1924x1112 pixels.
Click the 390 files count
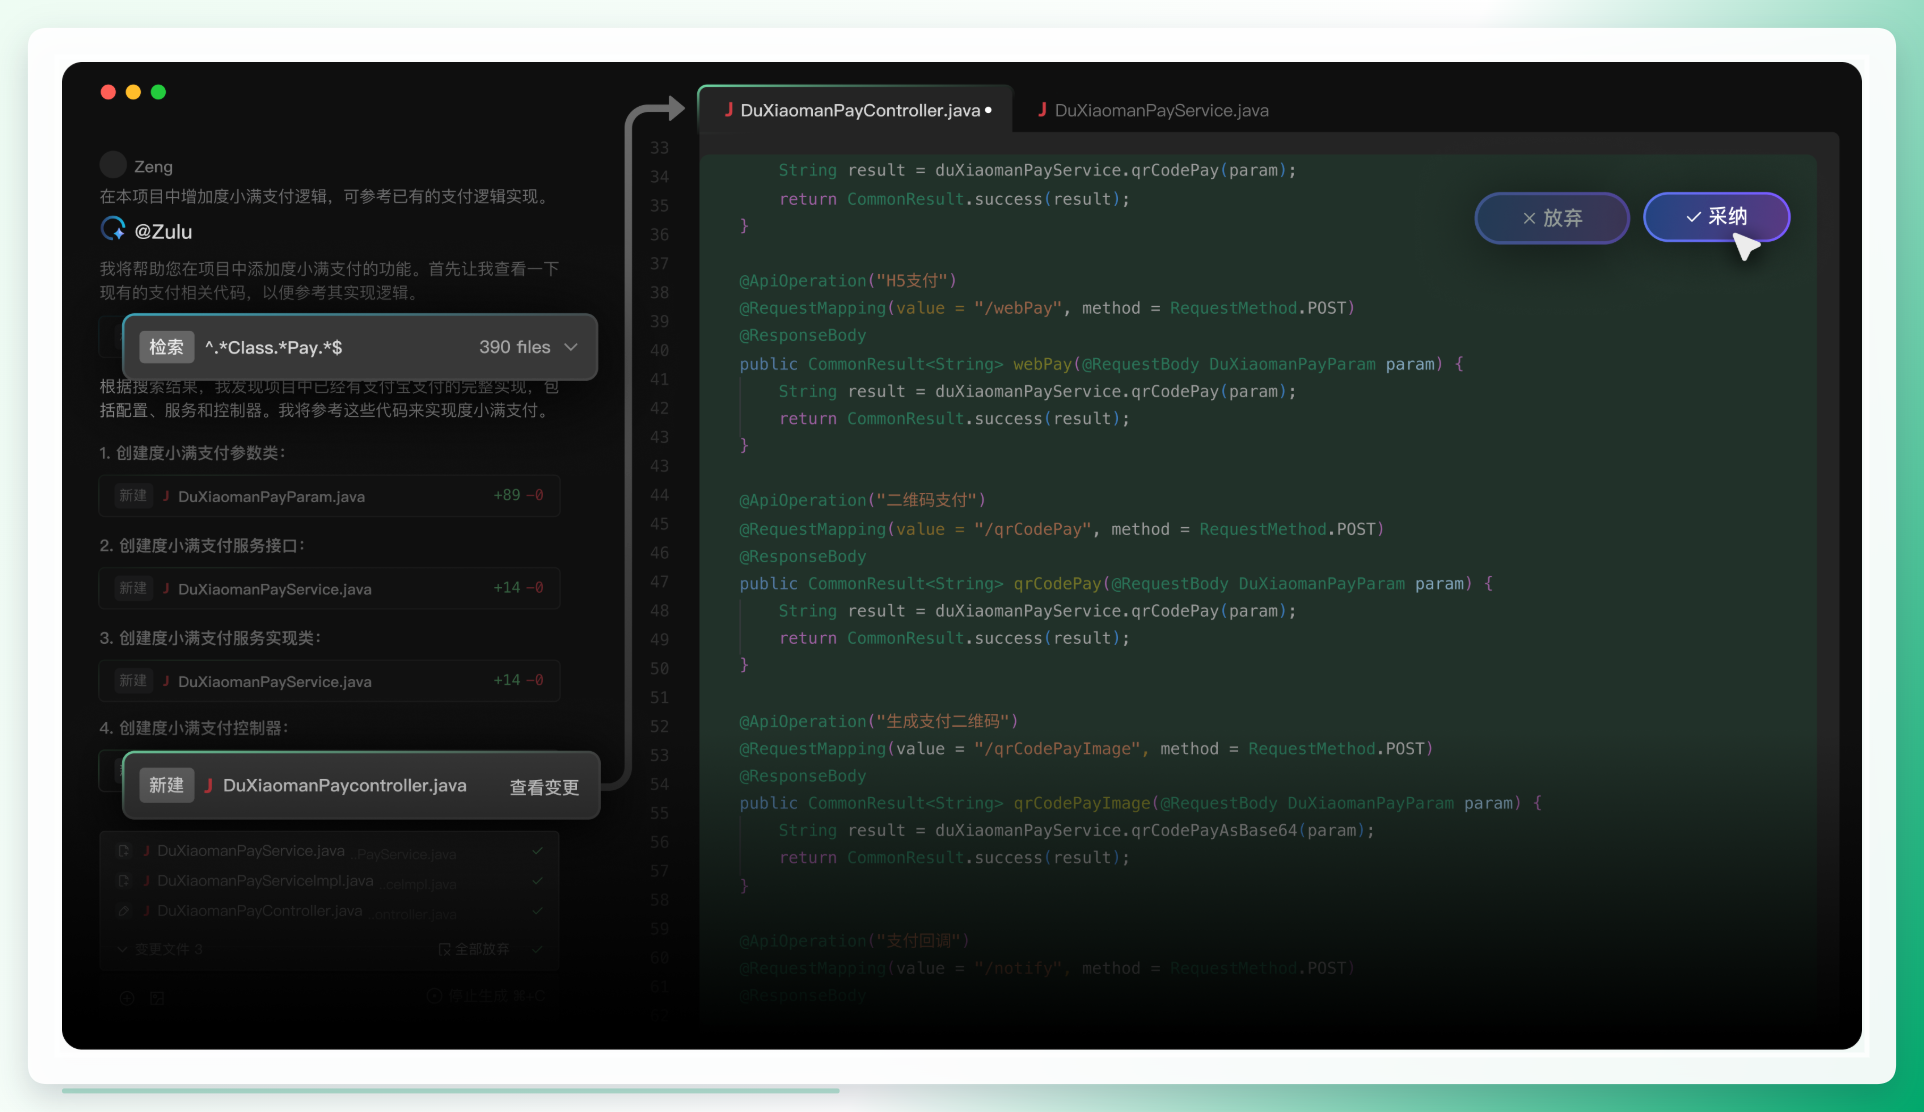(x=514, y=347)
